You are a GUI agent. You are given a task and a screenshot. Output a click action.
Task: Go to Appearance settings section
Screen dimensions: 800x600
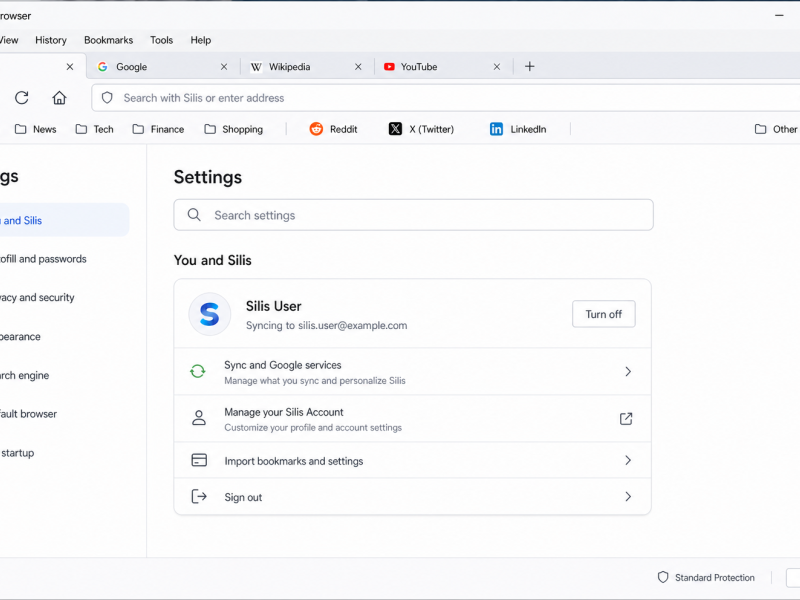pos(20,337)
